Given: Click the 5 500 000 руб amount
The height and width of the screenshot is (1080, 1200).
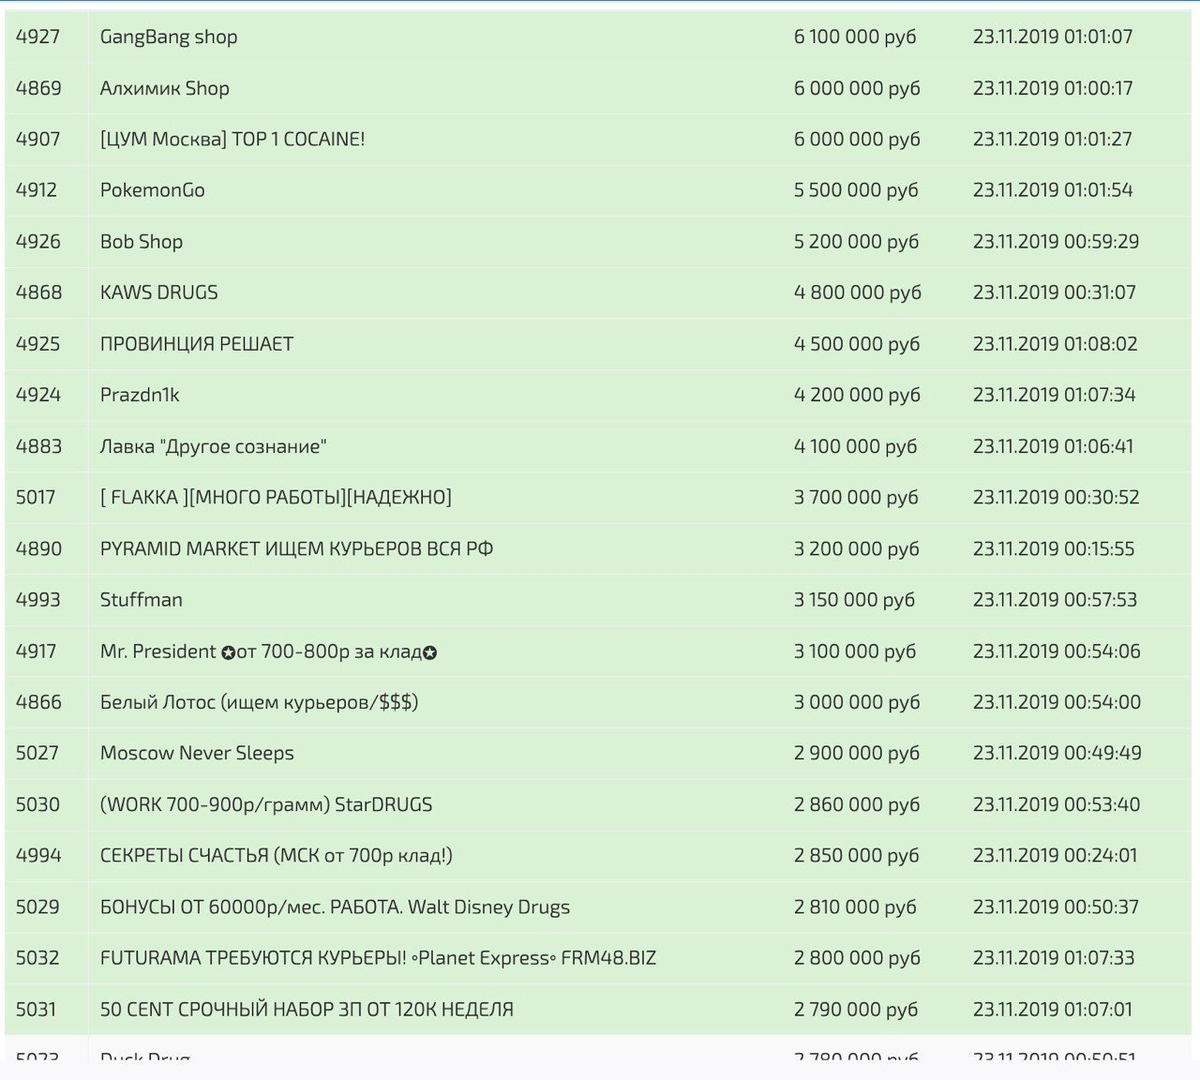Looking at the screenshot, I should coord(856,190).
